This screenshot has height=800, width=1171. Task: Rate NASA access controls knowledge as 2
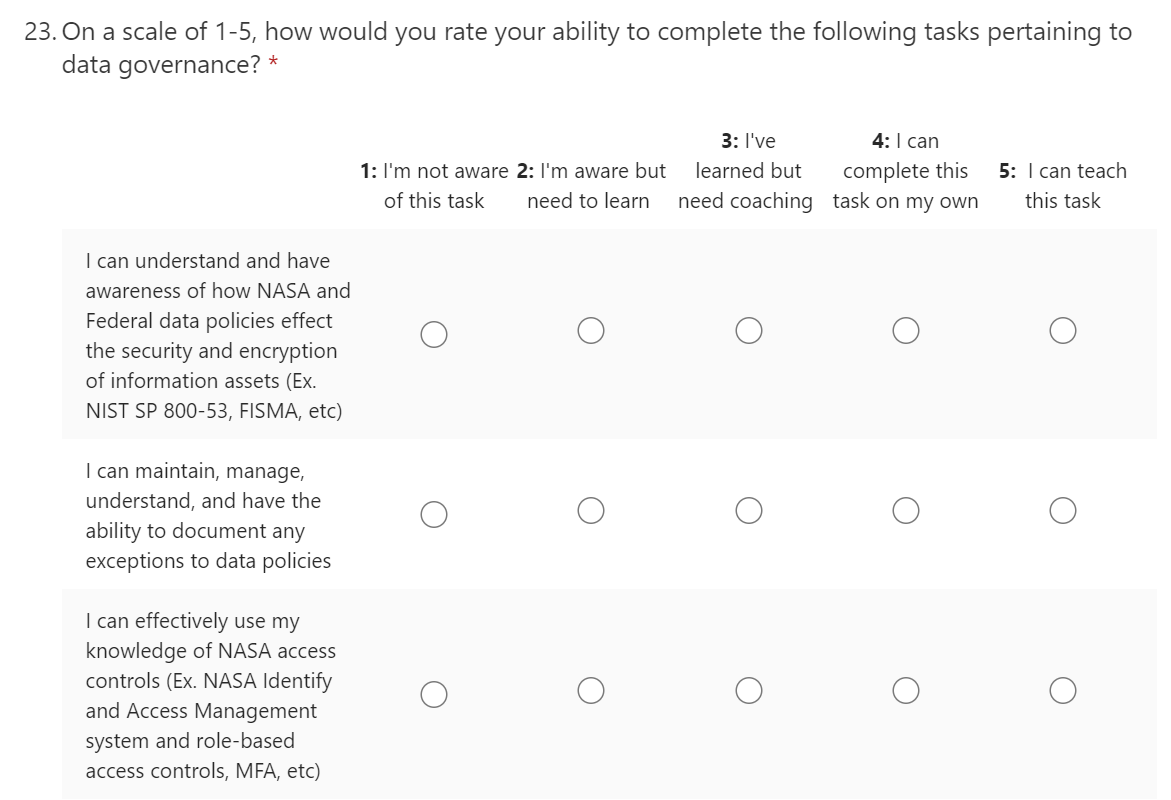click(x=591, y=691)
